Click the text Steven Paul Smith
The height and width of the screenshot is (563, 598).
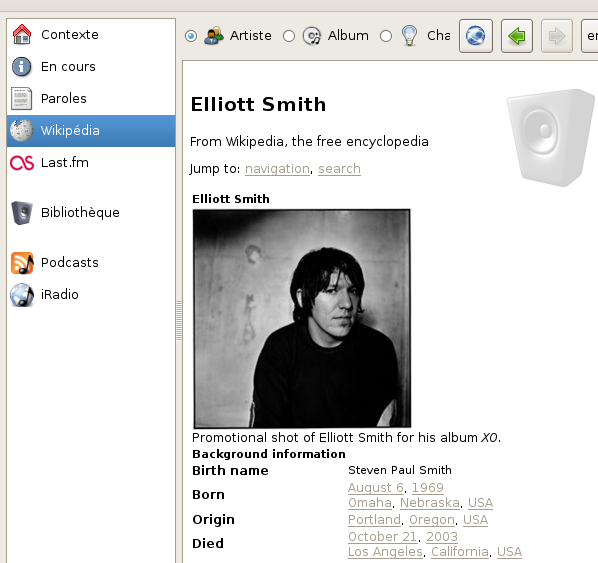400,470
